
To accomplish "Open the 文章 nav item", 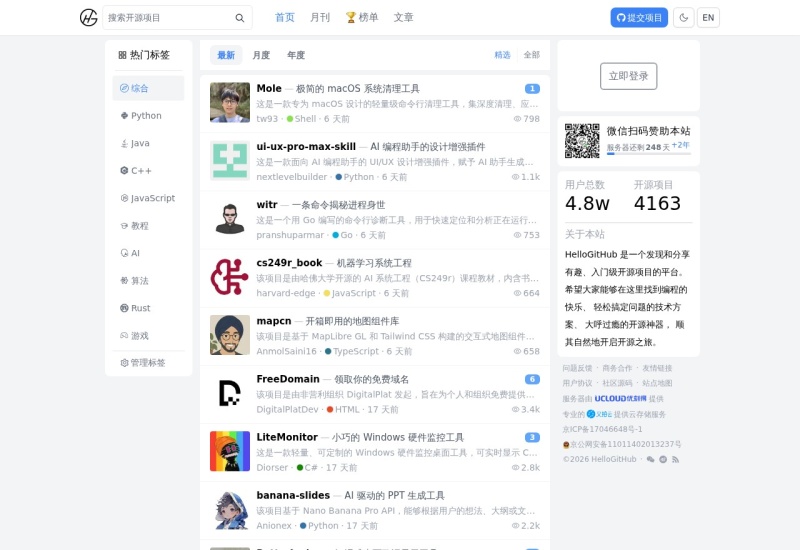I will [404, 17].
